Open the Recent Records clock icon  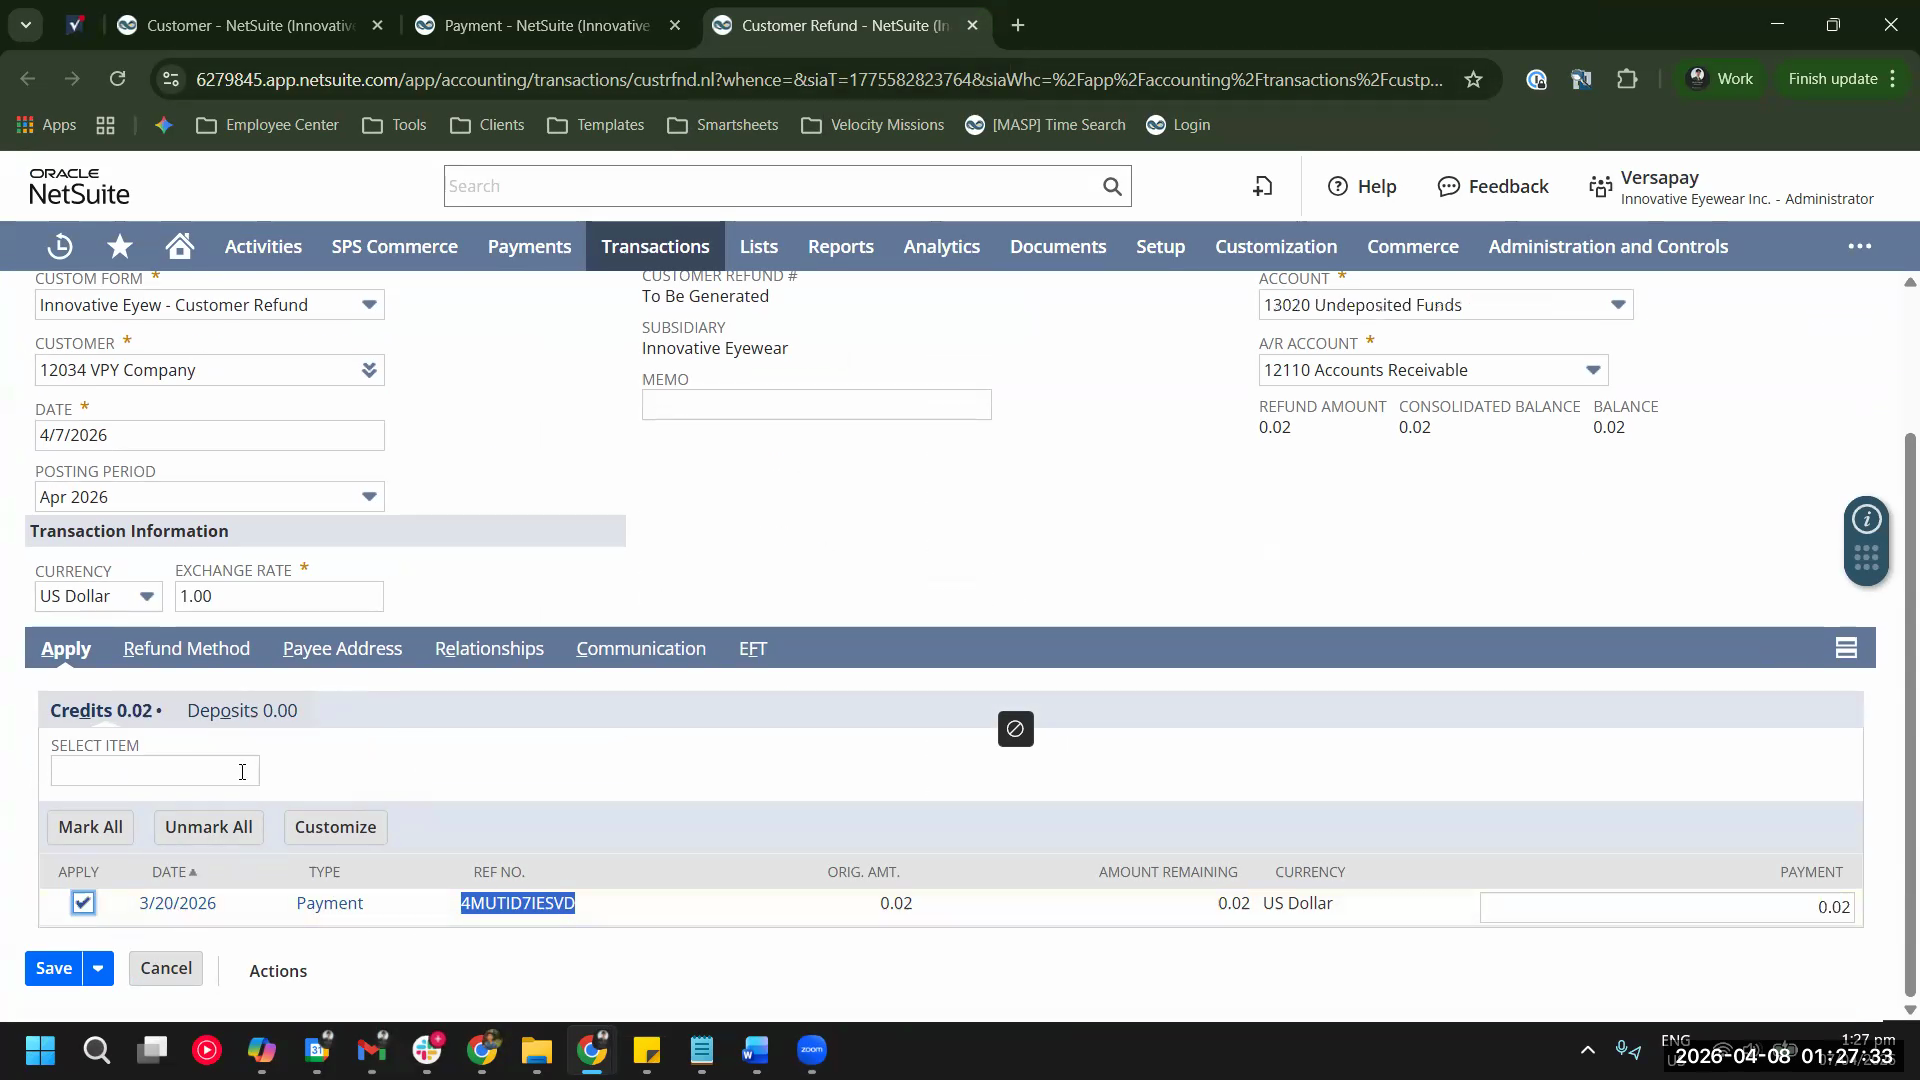[60, 246]
